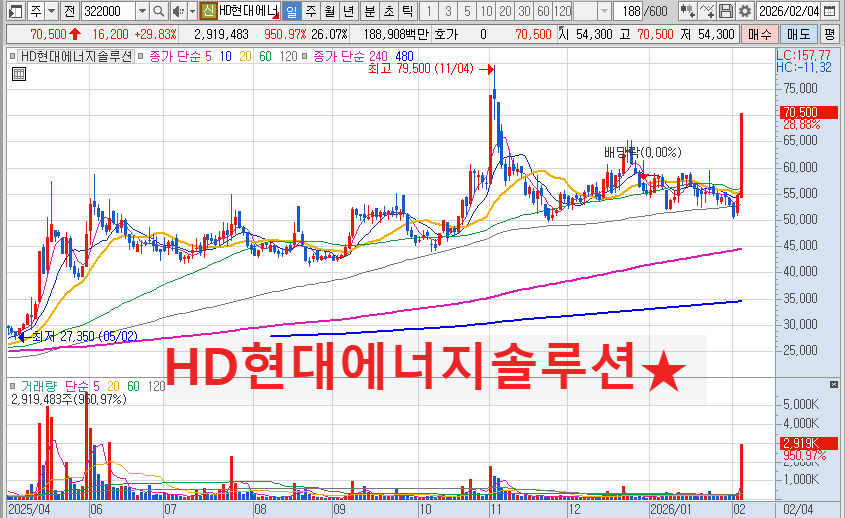Close the volume pane with X icon

(834, 384)
